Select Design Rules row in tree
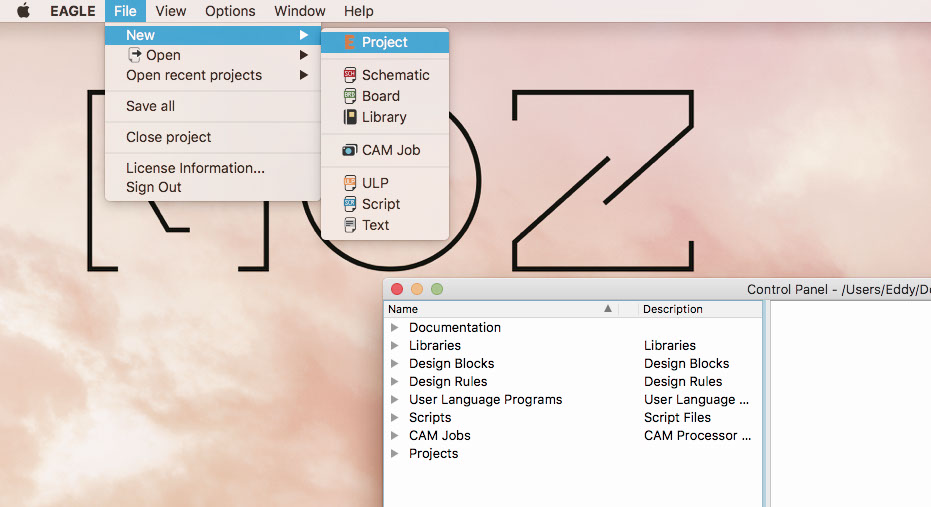Viewport: 931px width, 507px height. [x=573, y=381]
